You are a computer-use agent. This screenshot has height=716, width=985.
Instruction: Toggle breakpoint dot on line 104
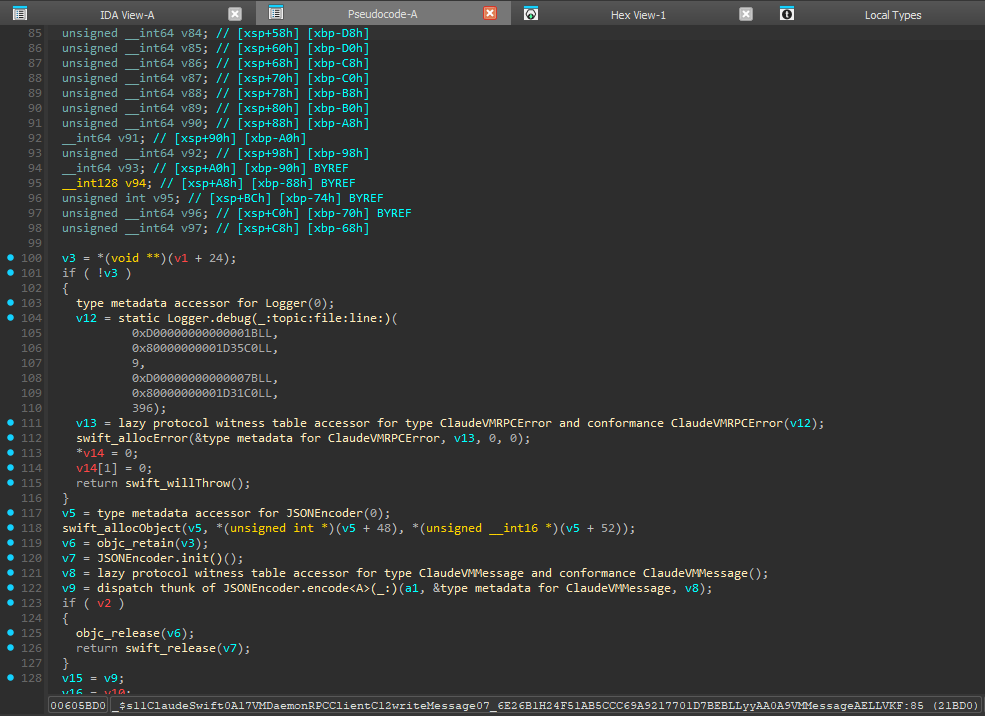click(x=11, y=318)
